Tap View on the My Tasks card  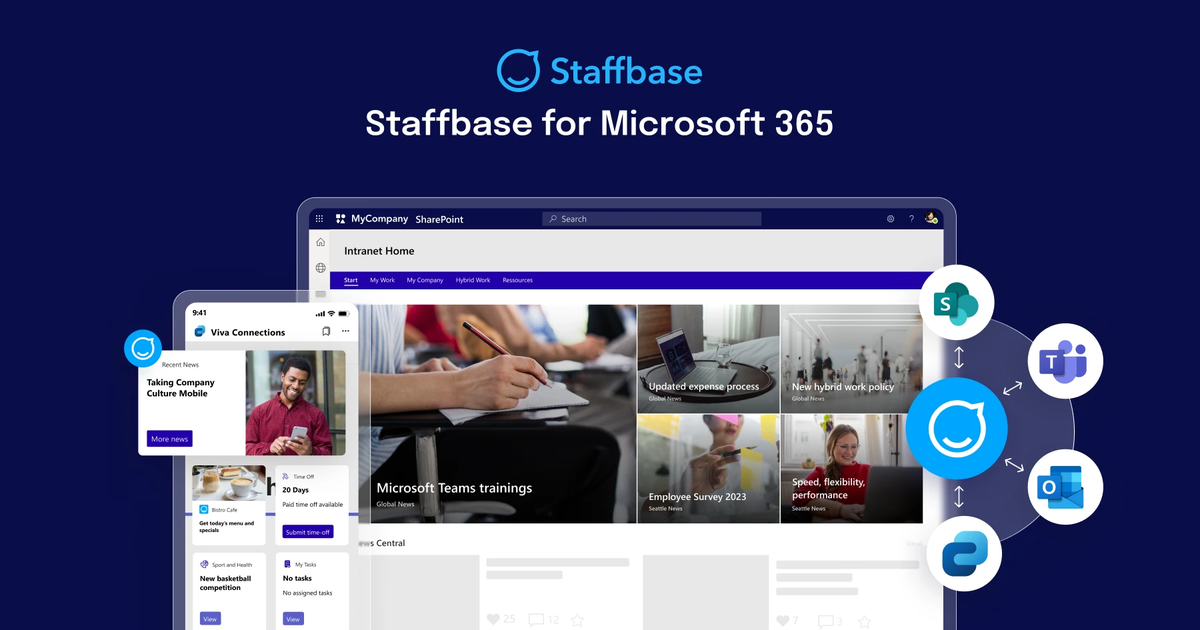point(293,619)
